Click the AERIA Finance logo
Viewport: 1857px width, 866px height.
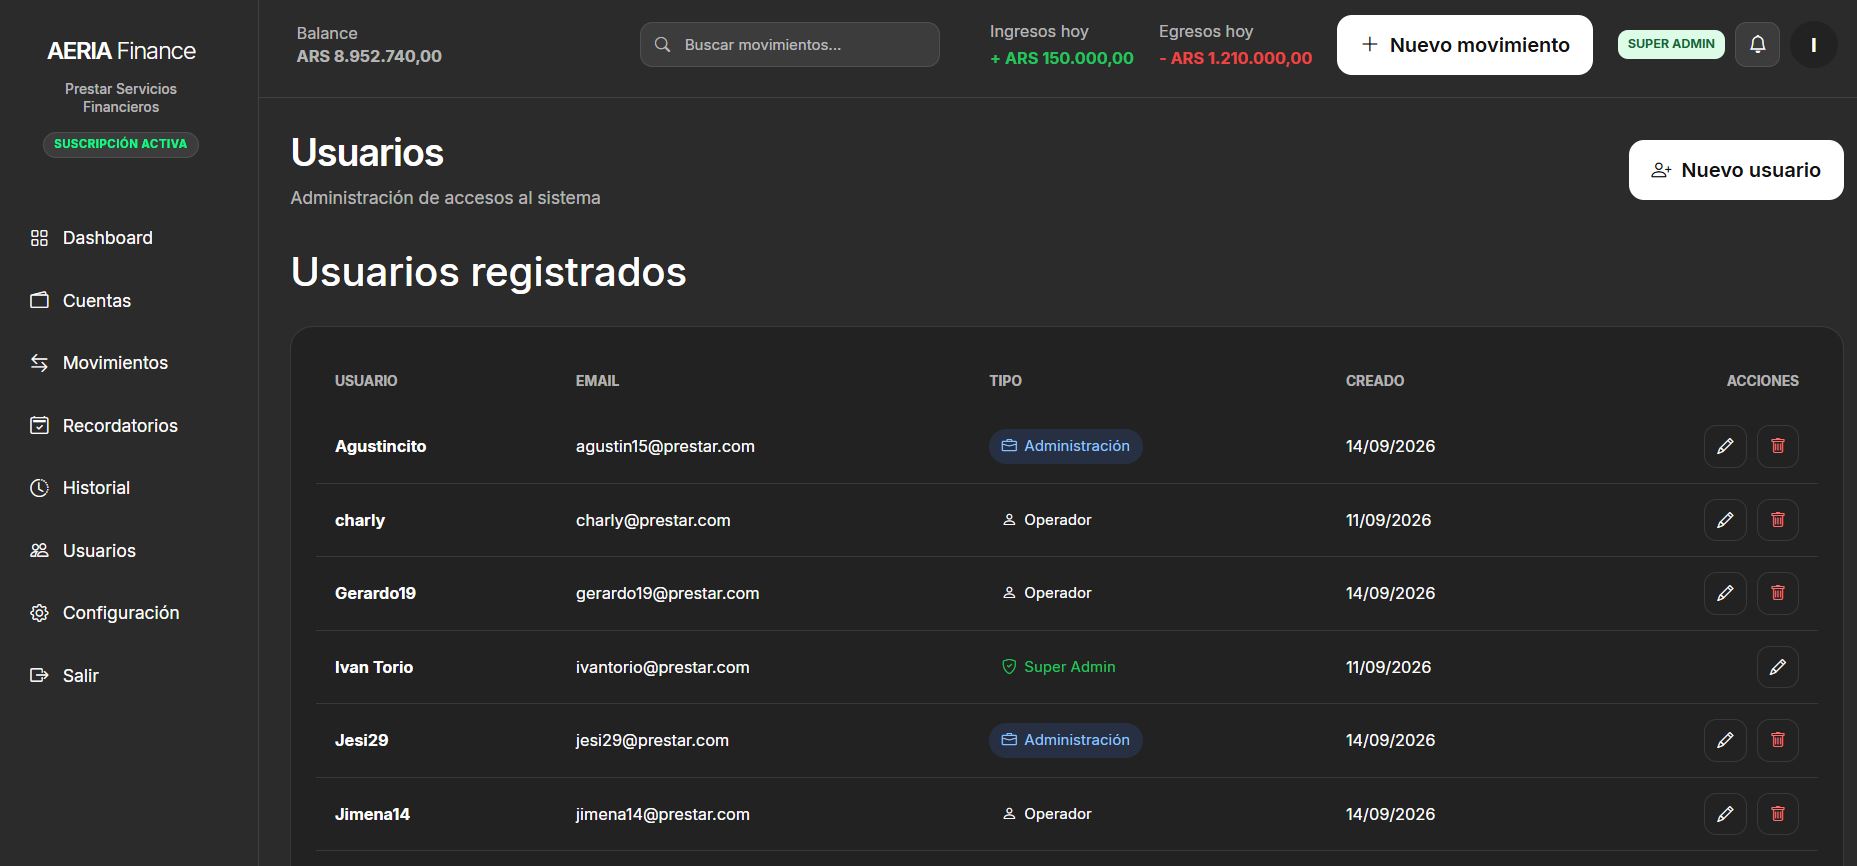[121, 51]
